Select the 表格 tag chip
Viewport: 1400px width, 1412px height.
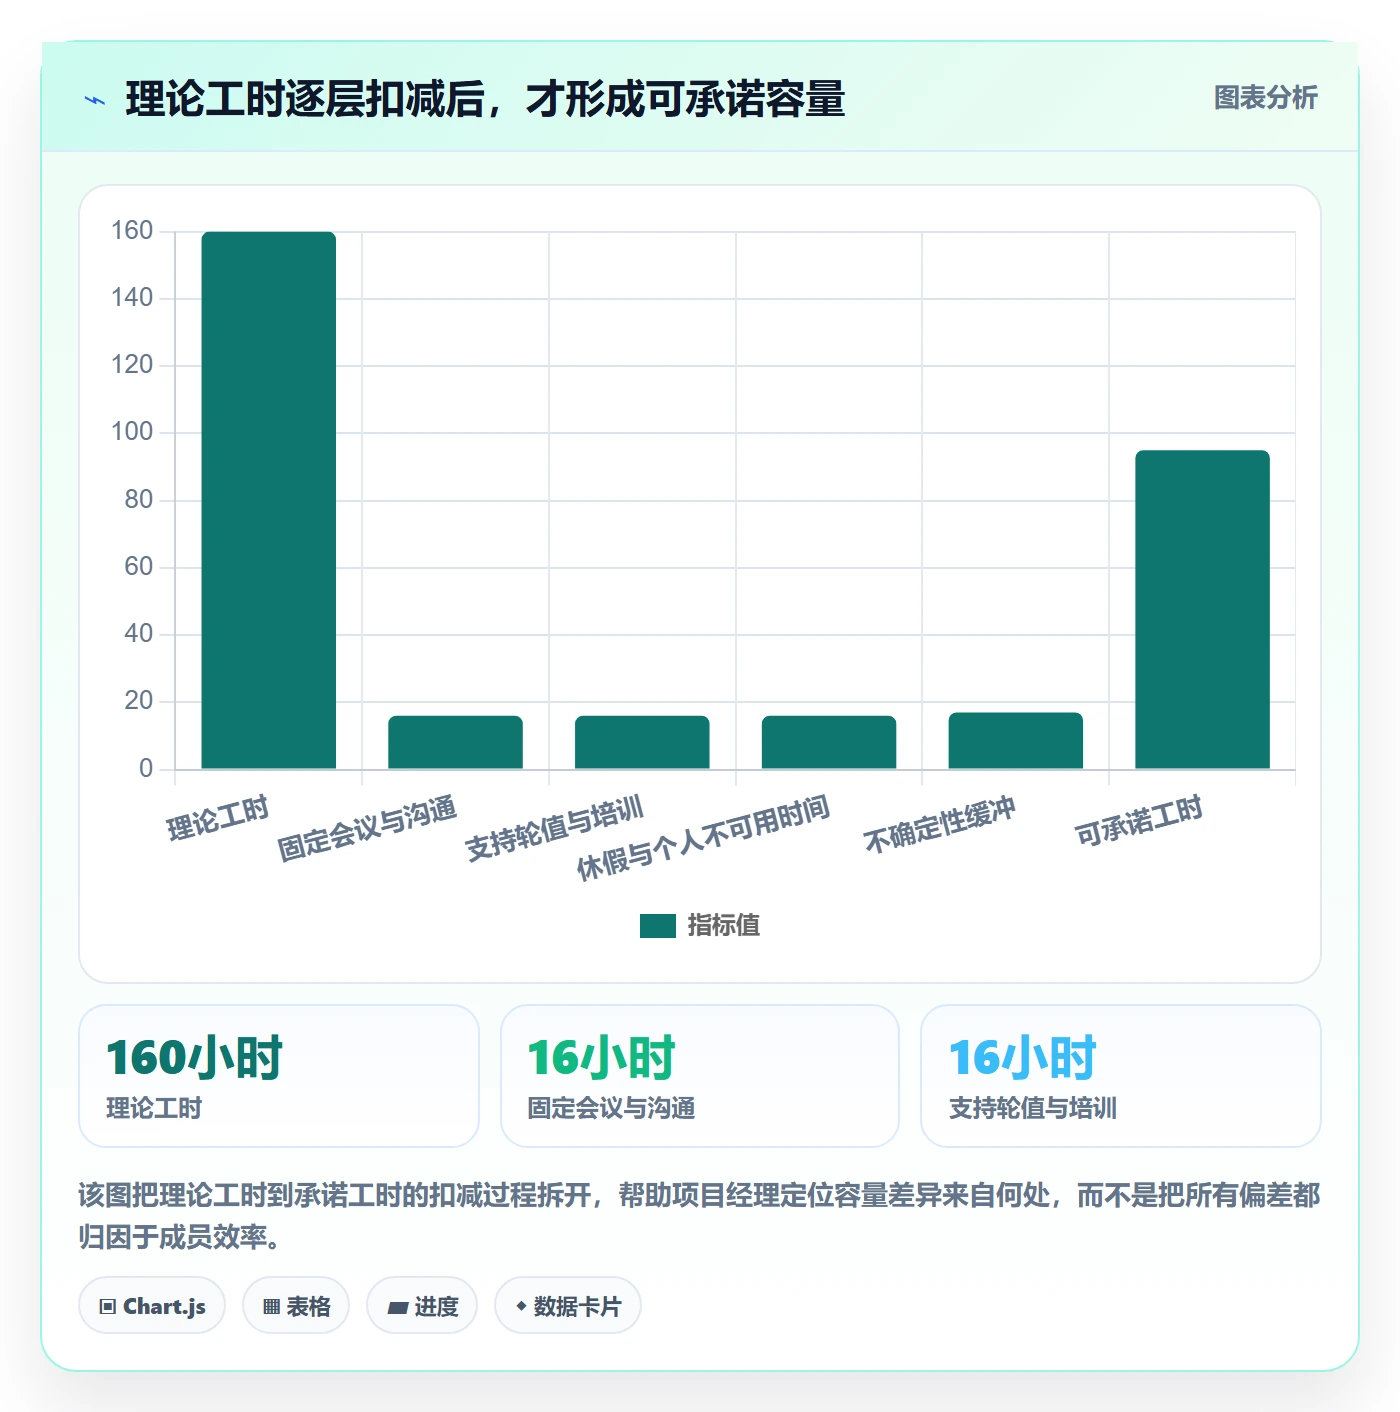coord(296,1306)
